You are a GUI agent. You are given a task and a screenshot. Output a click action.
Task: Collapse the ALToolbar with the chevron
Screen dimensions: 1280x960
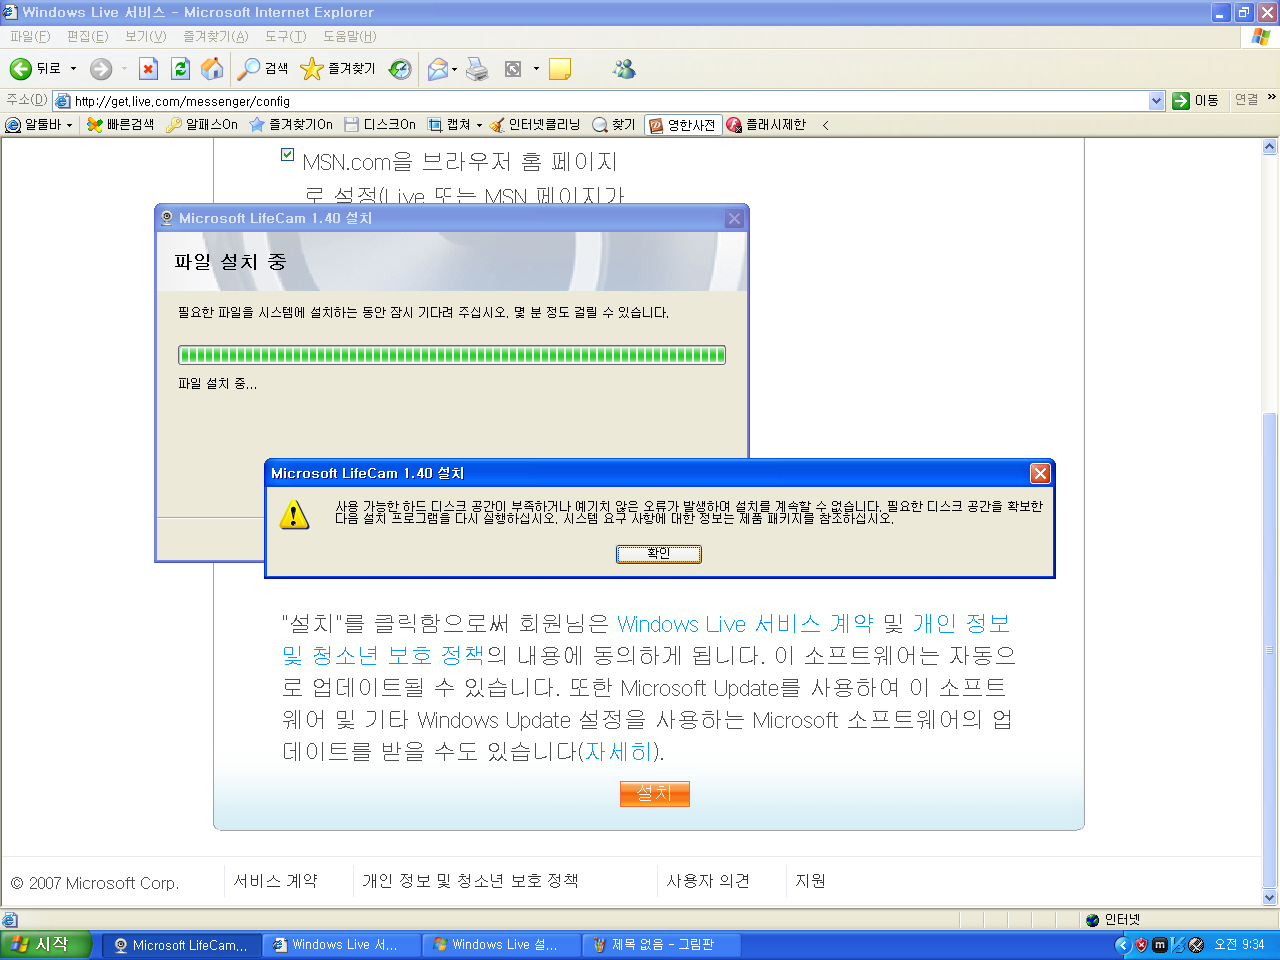tap(825, 125)
